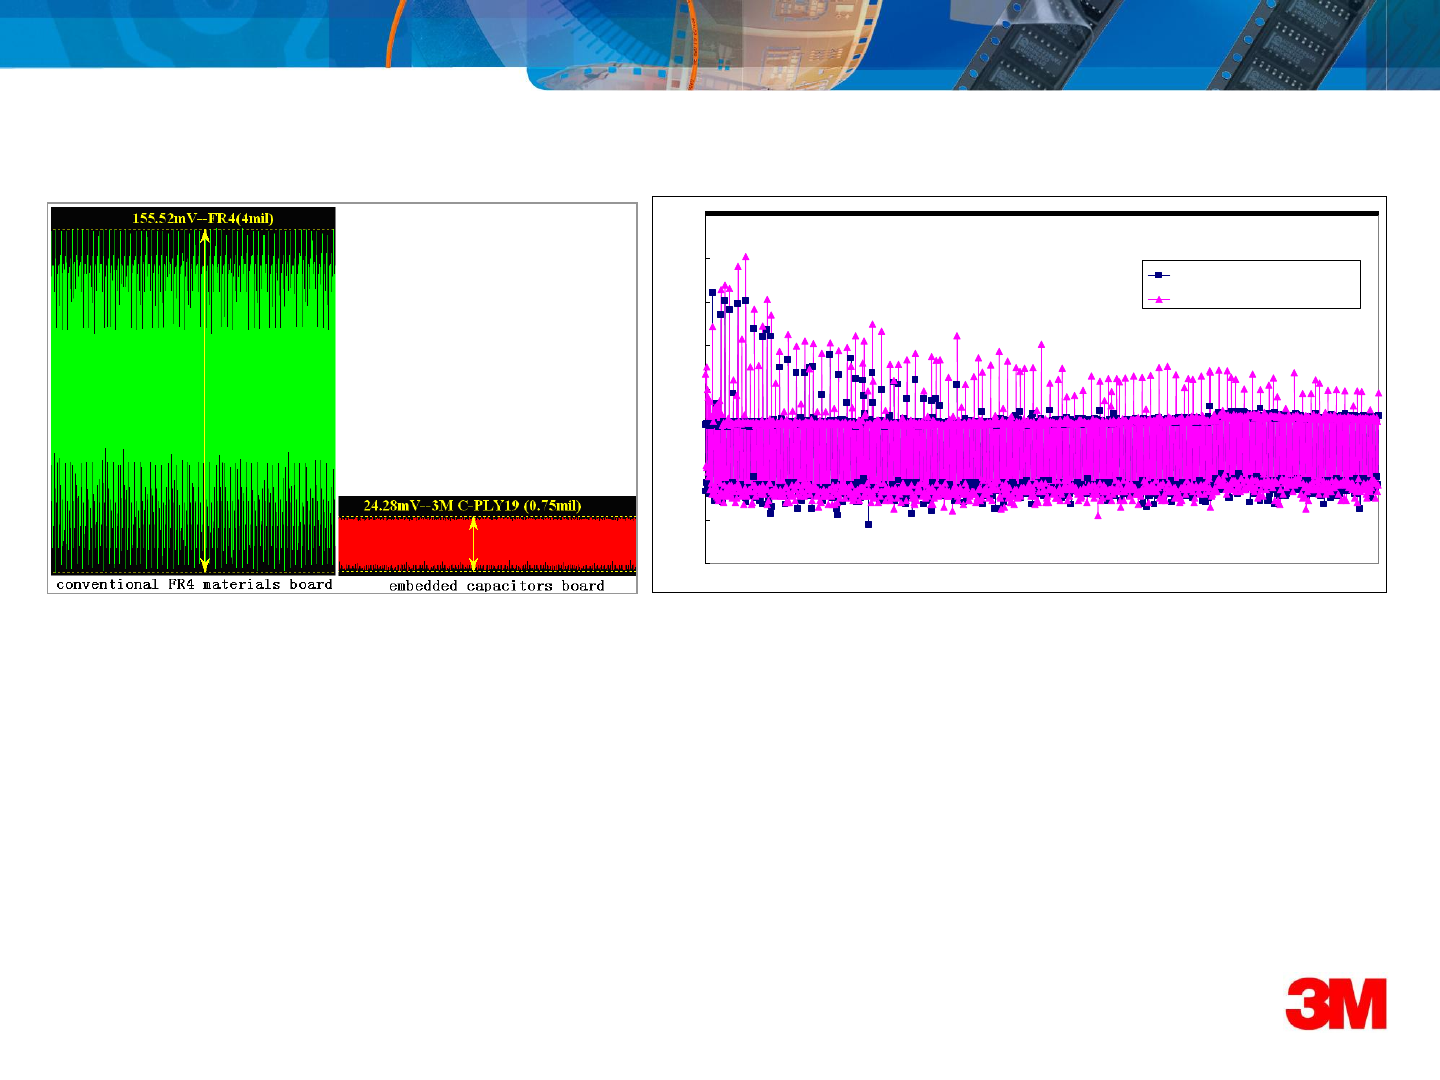Screen dimensions: 1440x1080
Task: Click the yellow arrow on green waveform
Action: [x=205, y=400]
